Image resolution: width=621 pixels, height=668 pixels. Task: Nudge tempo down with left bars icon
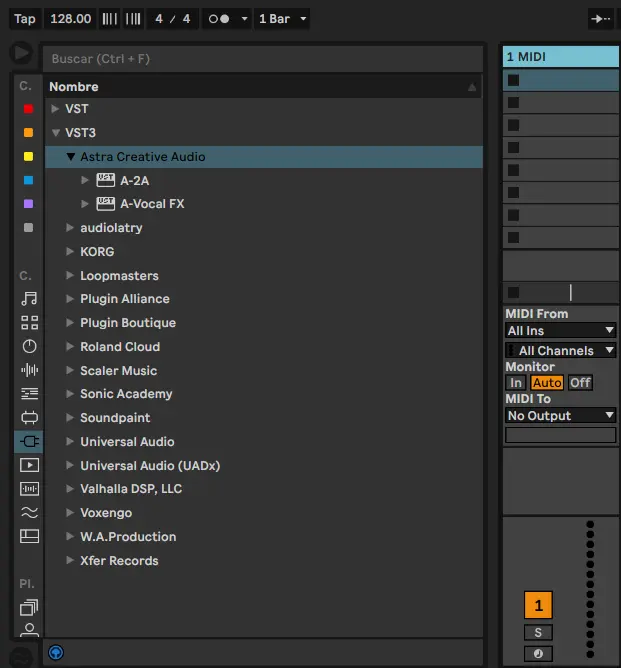[x=109, y=19]
